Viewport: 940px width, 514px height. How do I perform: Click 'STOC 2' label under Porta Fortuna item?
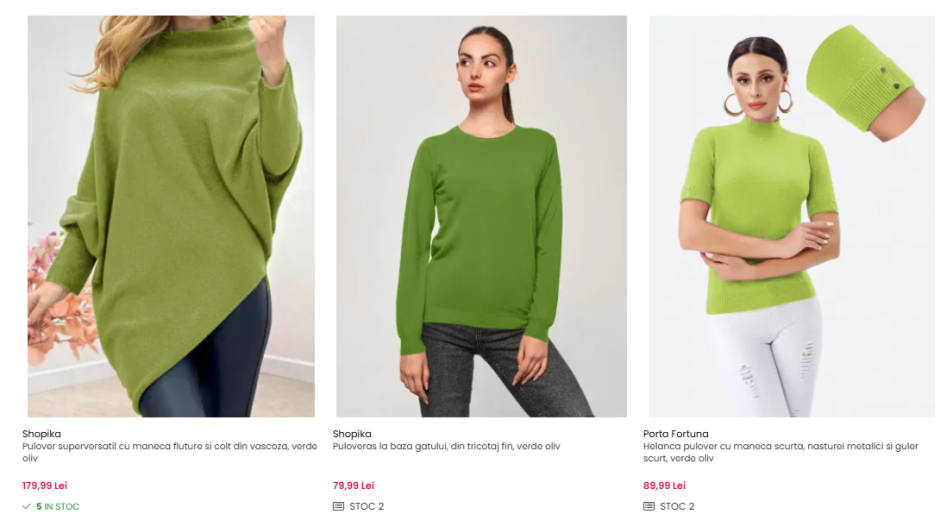coord(677,506)
